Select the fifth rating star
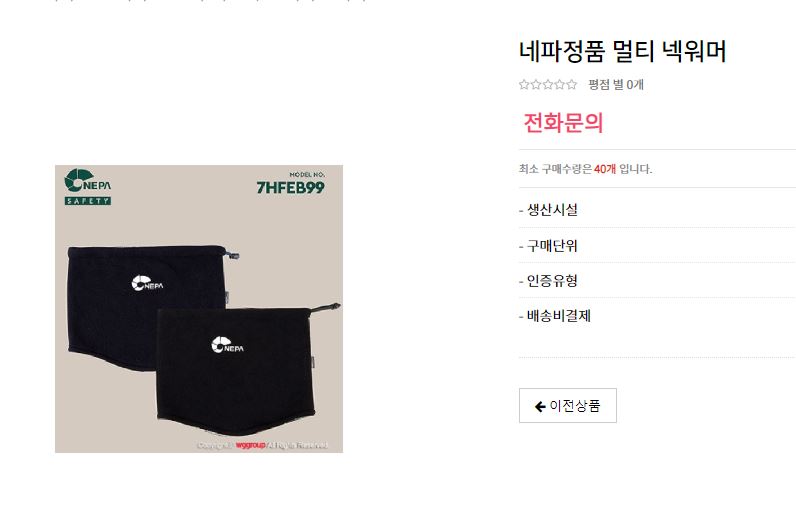This screenshot has width=796, height=508. point(572,85)
